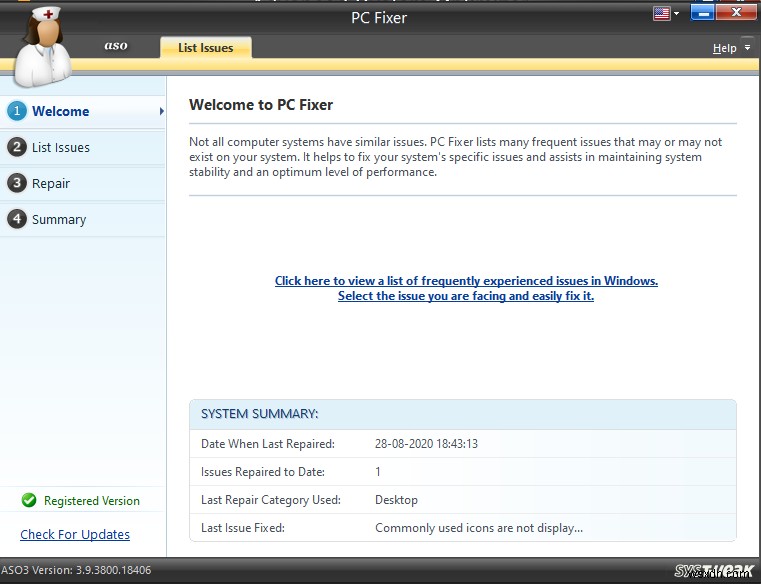
Task: Close the PC Fixer window
Action: click(x=736, y=13)
